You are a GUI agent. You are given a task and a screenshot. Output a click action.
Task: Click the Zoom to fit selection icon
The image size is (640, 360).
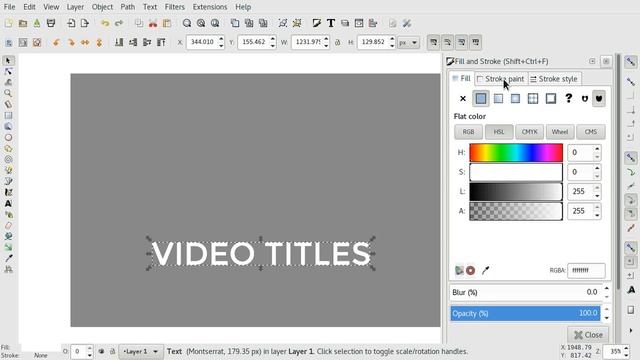[187, 23]
